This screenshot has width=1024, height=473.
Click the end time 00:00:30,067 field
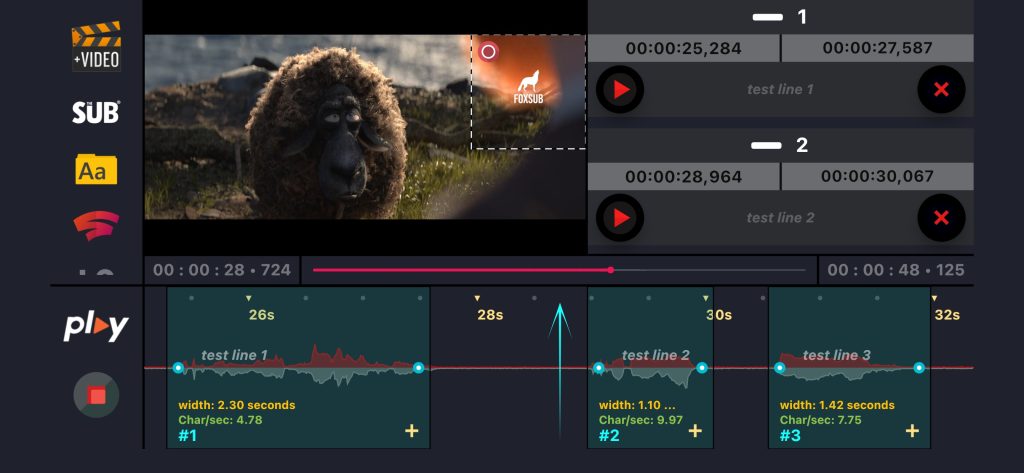(877, 176)
